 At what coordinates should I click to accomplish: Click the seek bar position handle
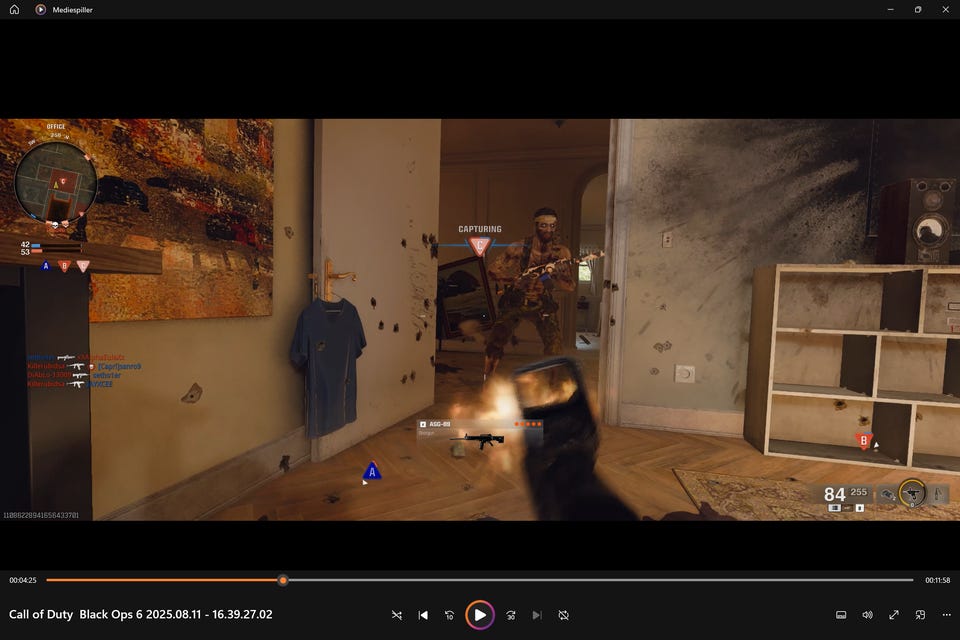point(283,580)
